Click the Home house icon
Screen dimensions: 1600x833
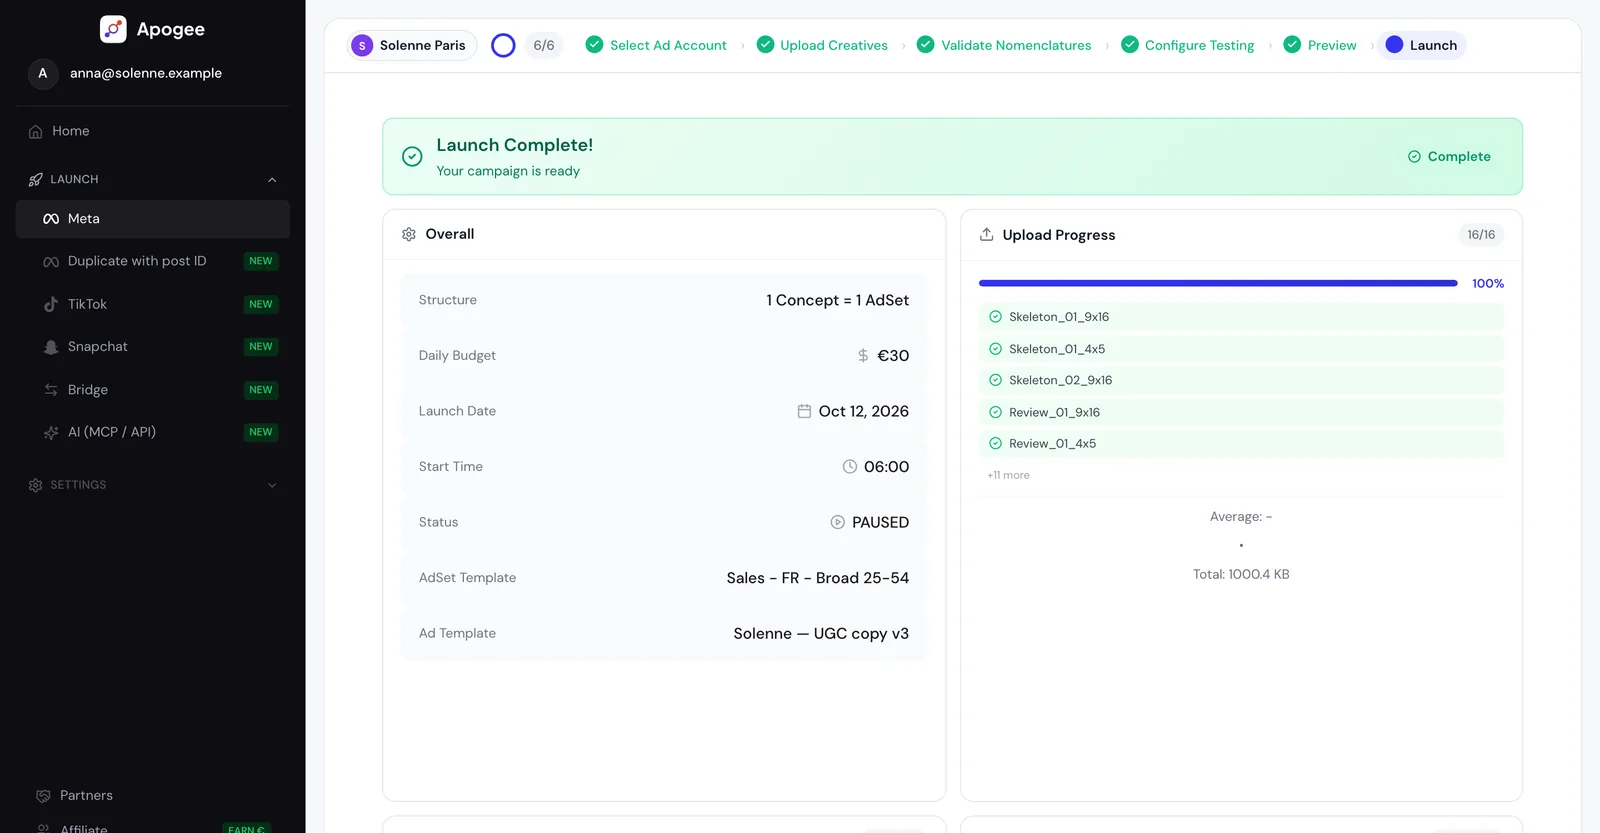tap(36, 132)
